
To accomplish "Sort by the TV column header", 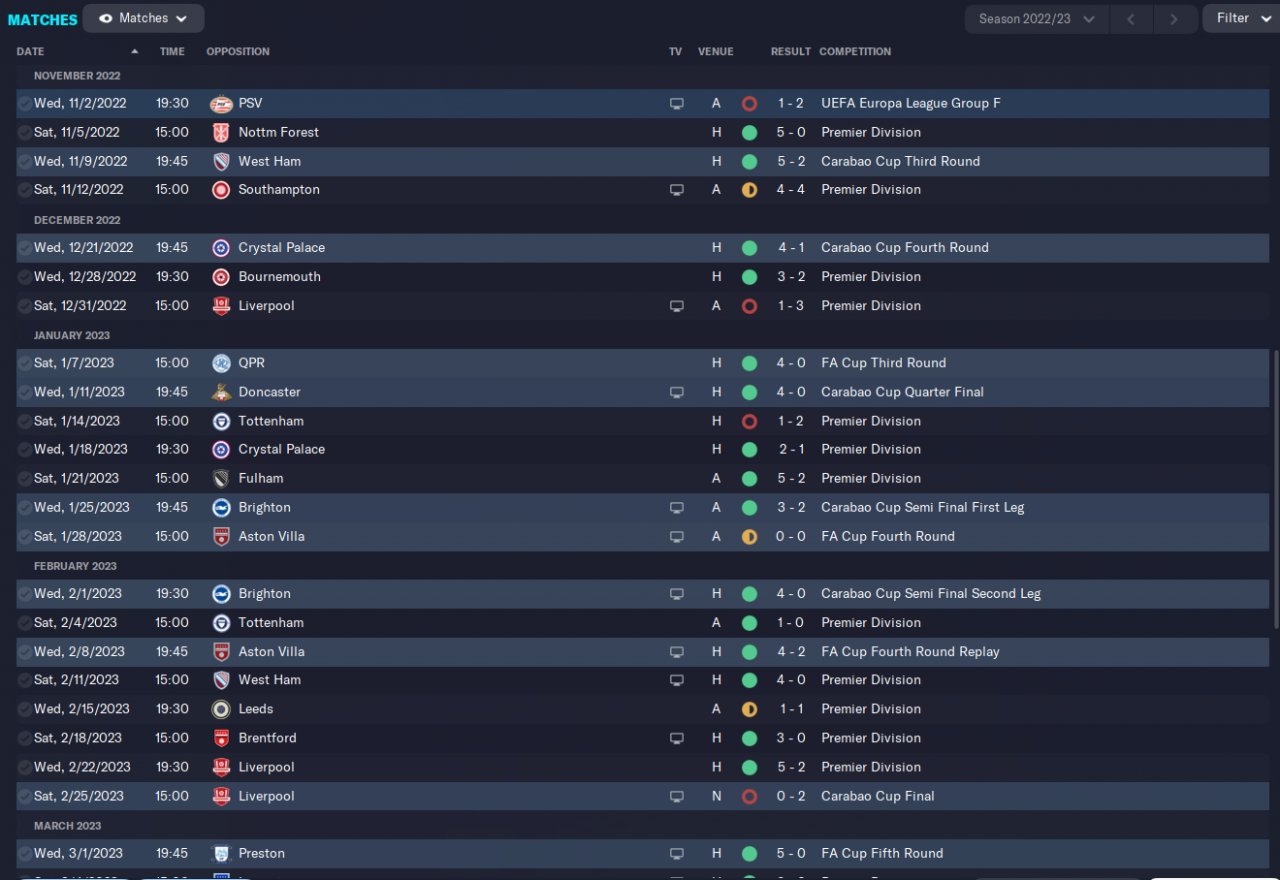I will (x=676, y=51).
